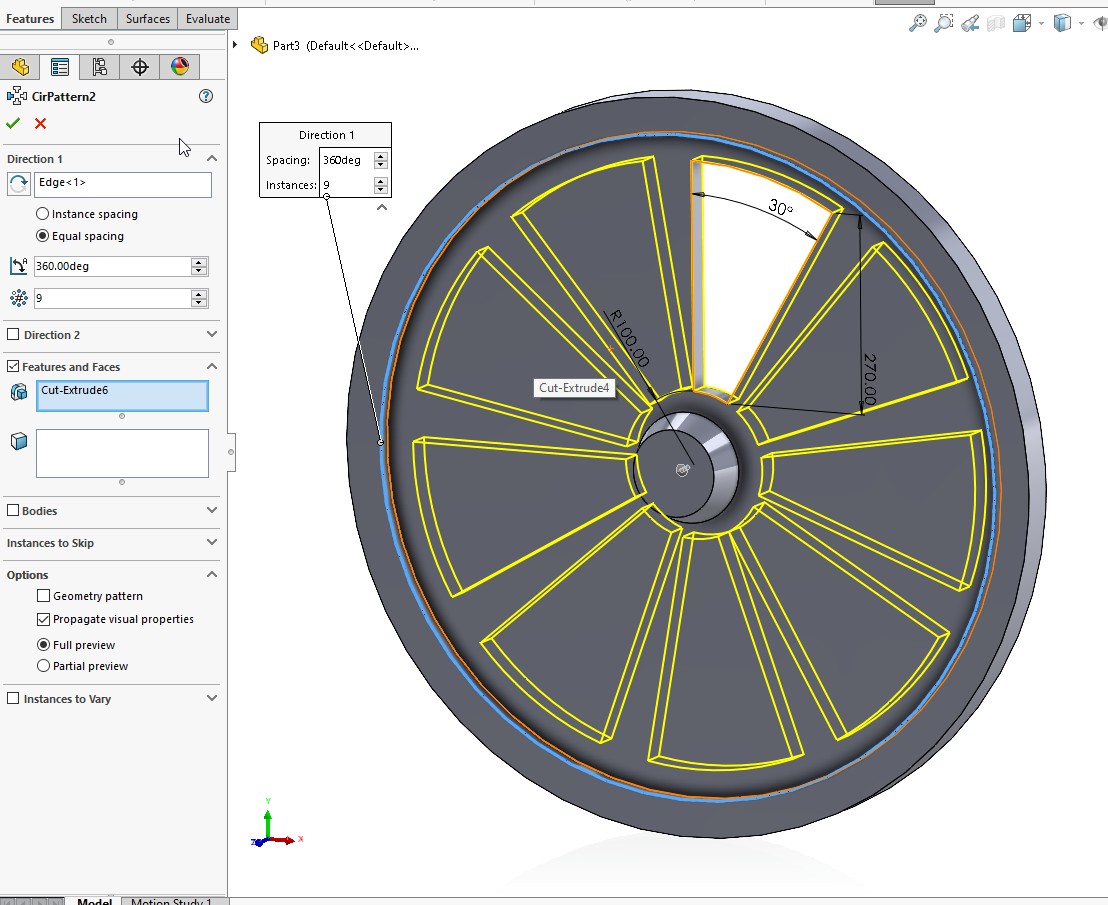1108x905 pixels.
Task: Cancel the circular pattern with red X
Action: point(38,123)
